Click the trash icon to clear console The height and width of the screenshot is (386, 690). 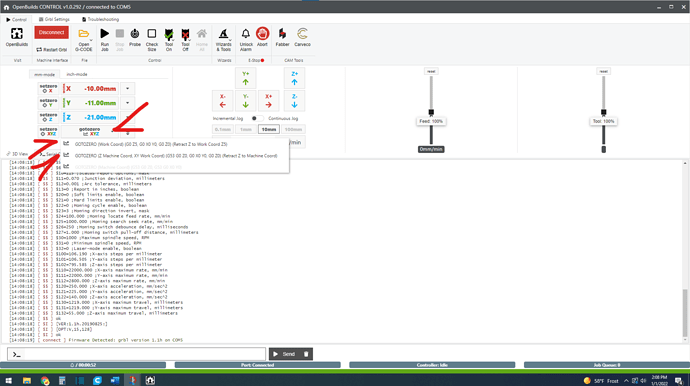(306, 354)
